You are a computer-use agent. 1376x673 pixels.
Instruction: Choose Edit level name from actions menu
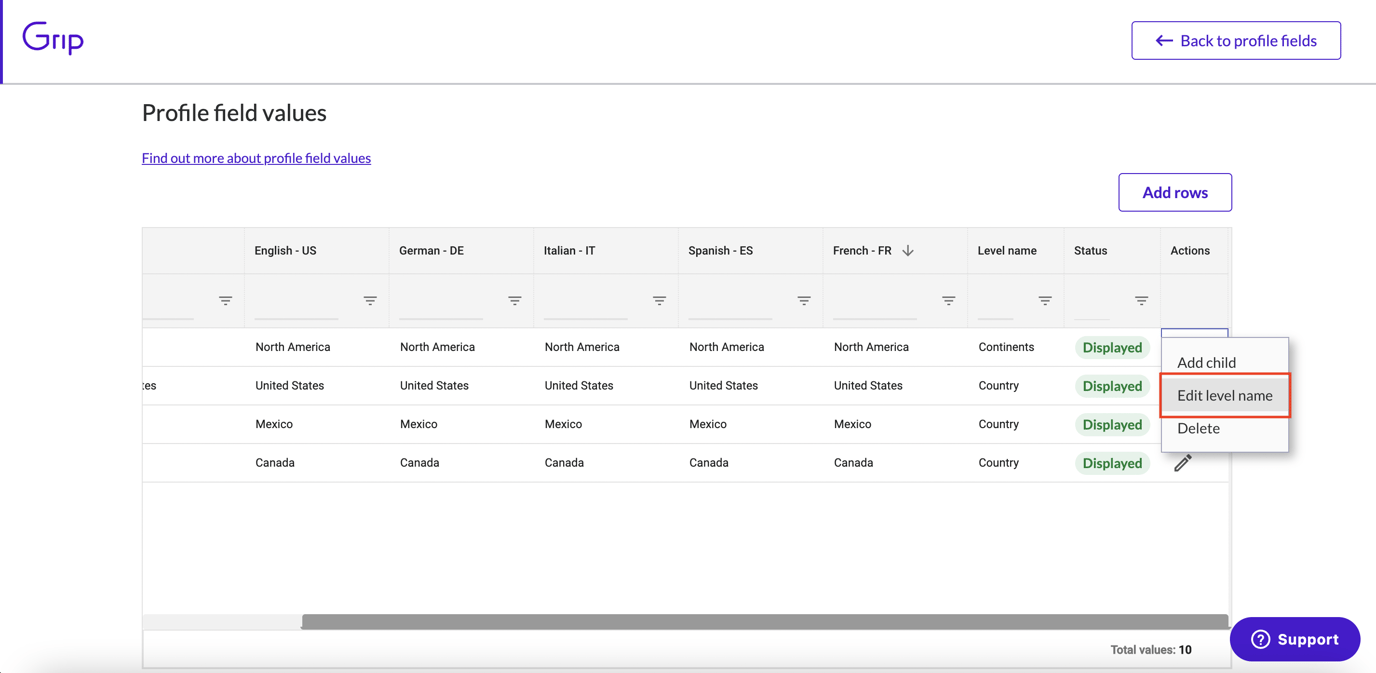1225,395
